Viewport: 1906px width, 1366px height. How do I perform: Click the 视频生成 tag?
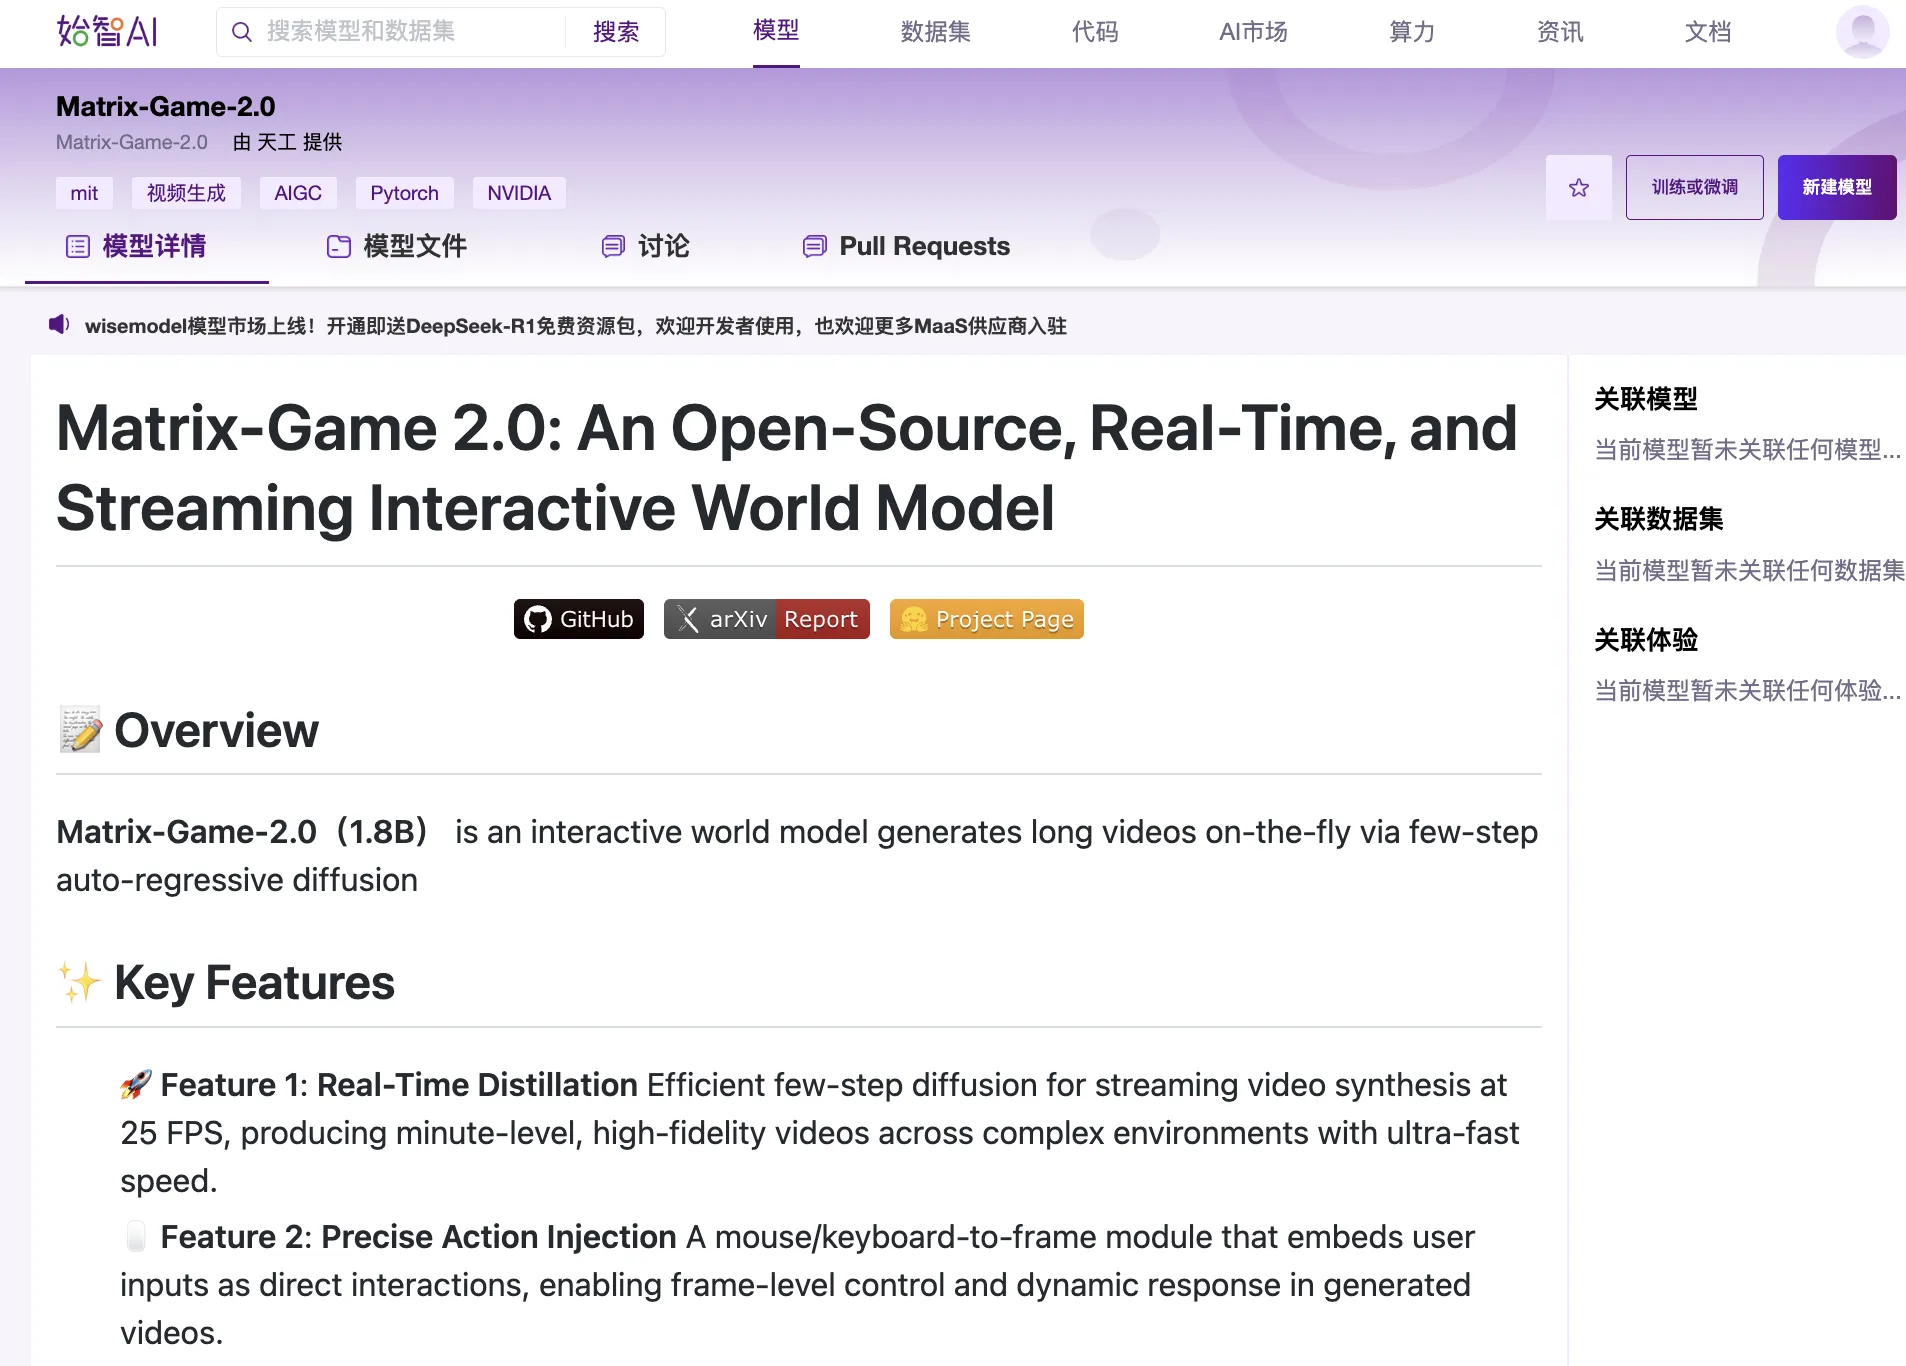click(x=186, y=193)
